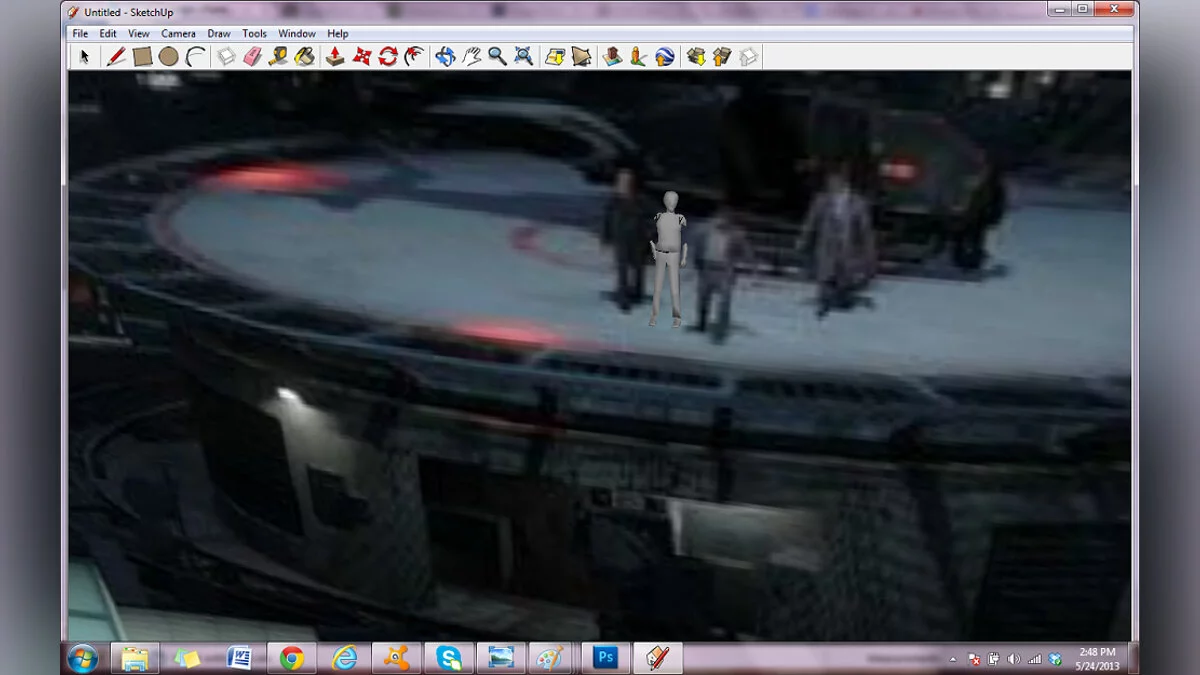Switch to Photoshop in the taskbar
The image size is (1200, 675).
(x=605, y=657)
